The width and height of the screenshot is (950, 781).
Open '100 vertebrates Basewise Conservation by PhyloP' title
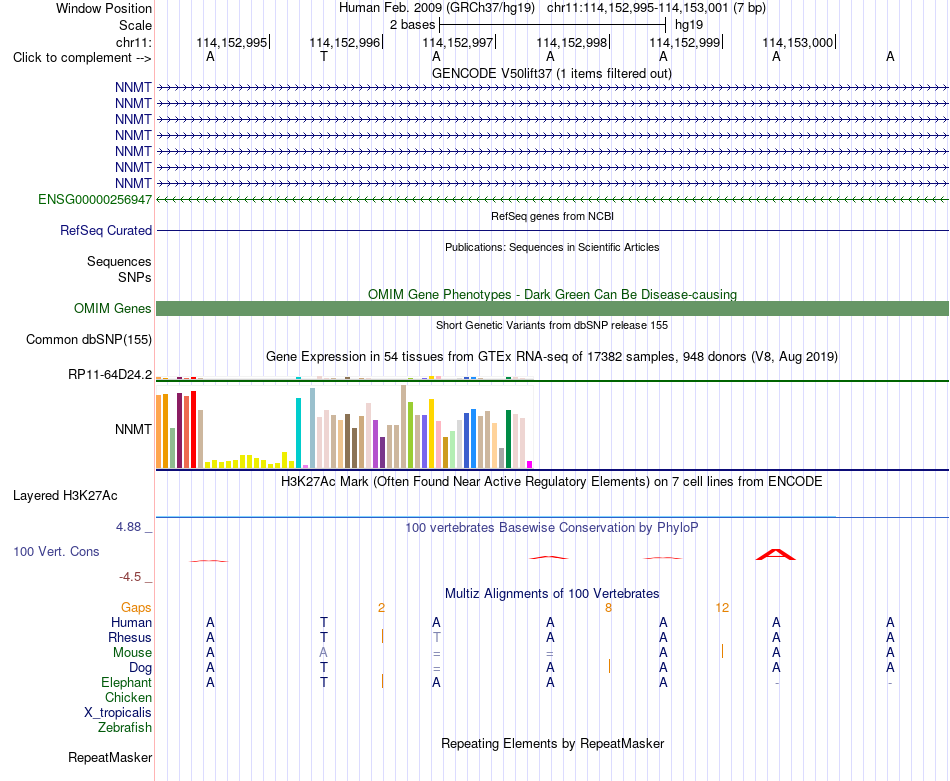552,527
